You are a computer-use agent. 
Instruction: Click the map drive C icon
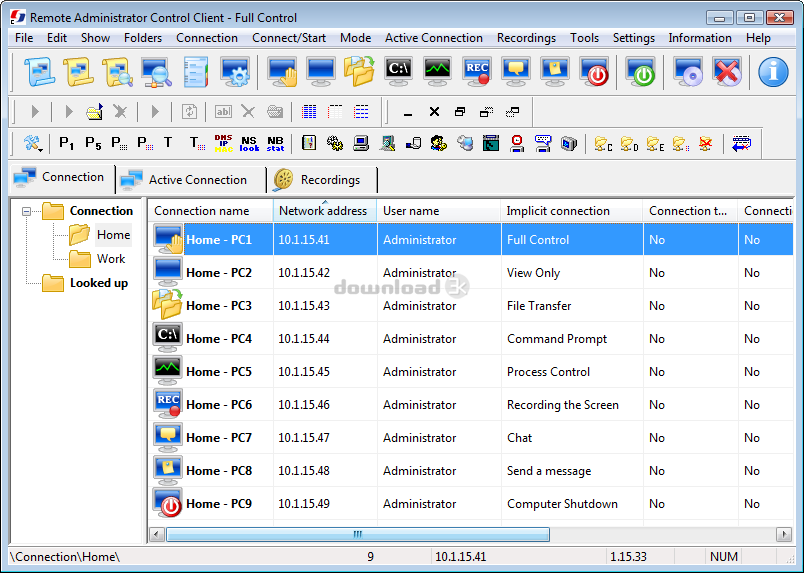pos(603,144)
